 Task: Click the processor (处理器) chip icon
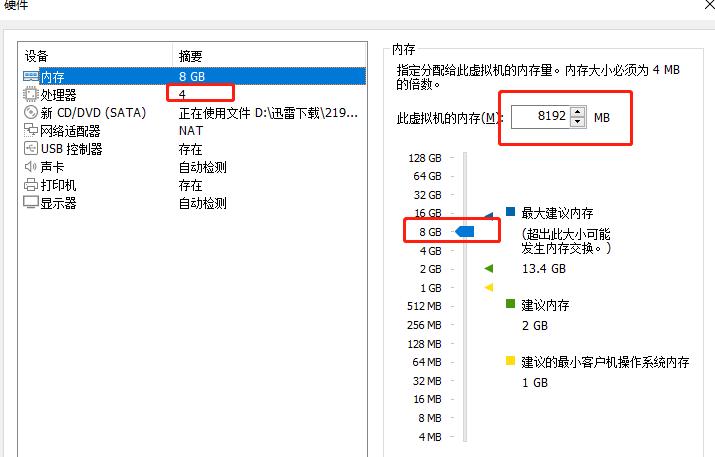[31, 94]
